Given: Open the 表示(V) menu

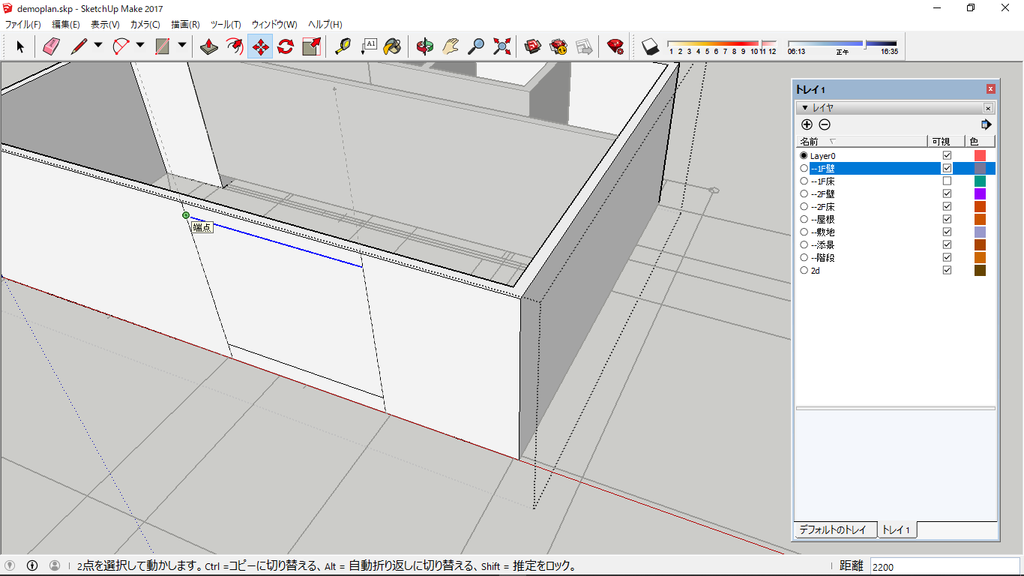Looking at the screenshot, I should (105, 24).
